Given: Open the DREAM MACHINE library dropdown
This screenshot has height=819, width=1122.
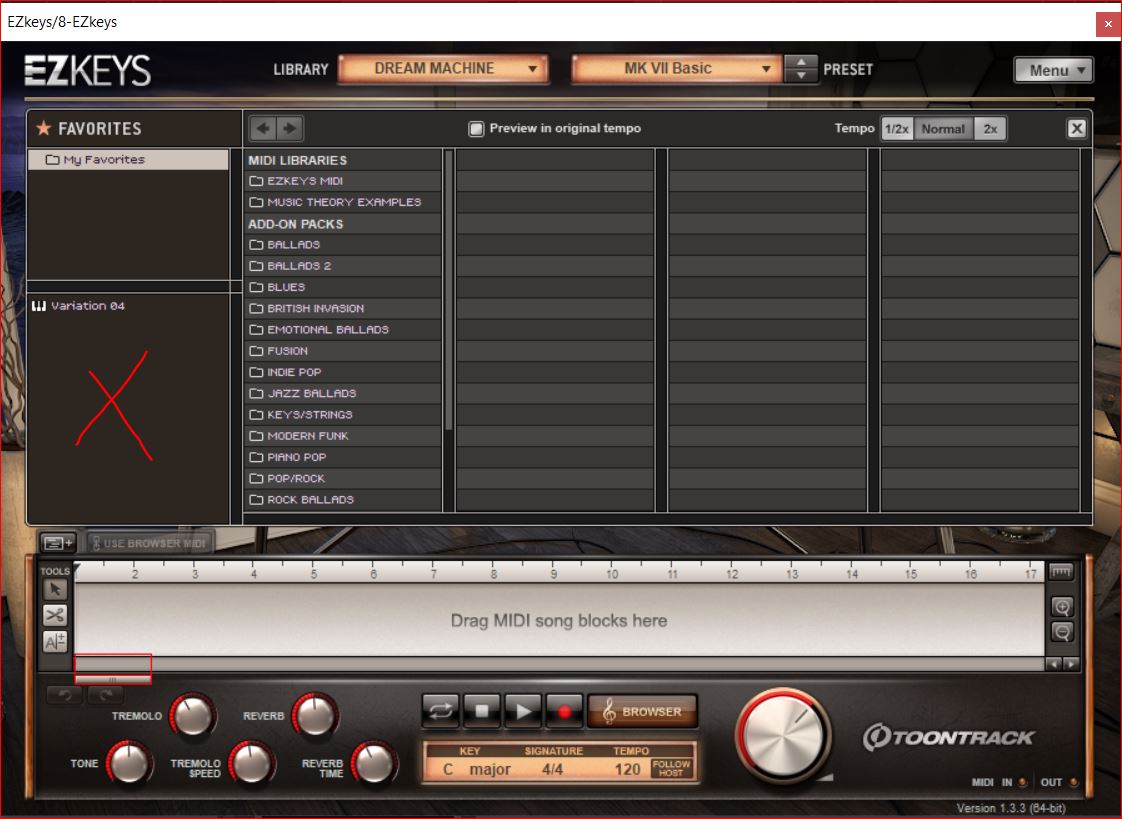Looking at the screenshot, I should pyautogui.click(x=443, y=69).
